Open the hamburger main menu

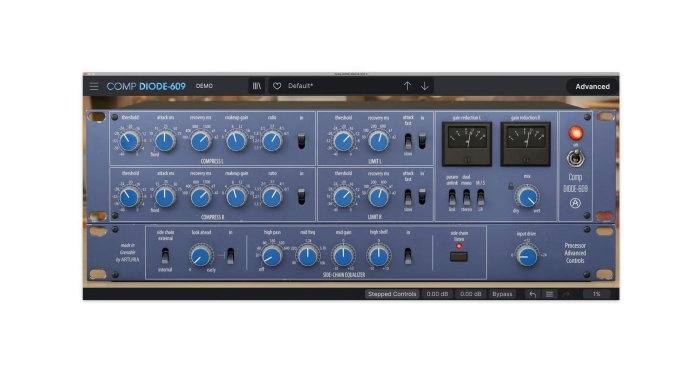(x=94, y=86)
